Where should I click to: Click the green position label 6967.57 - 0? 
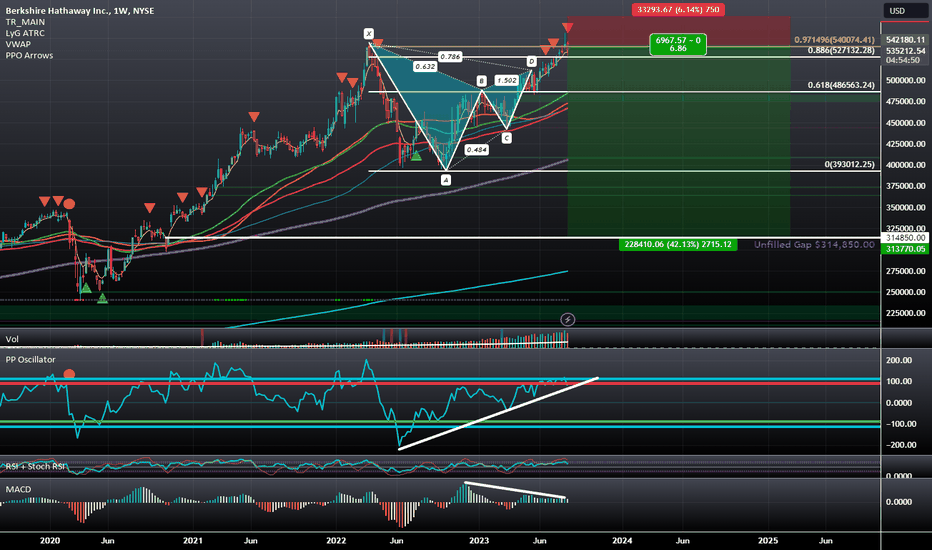click(678, 45)
